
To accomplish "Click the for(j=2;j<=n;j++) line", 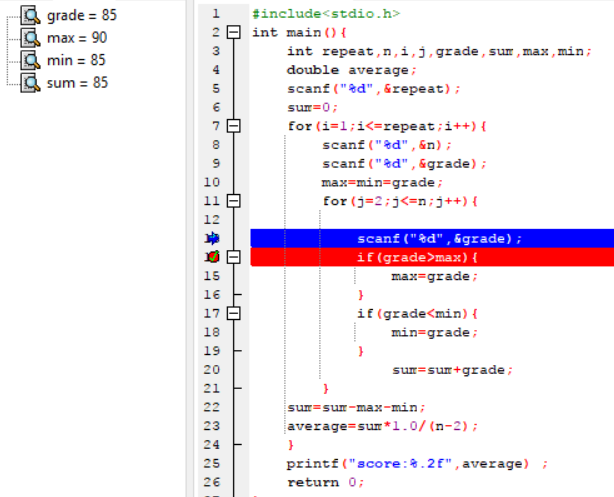I will (x=400, y=201).
